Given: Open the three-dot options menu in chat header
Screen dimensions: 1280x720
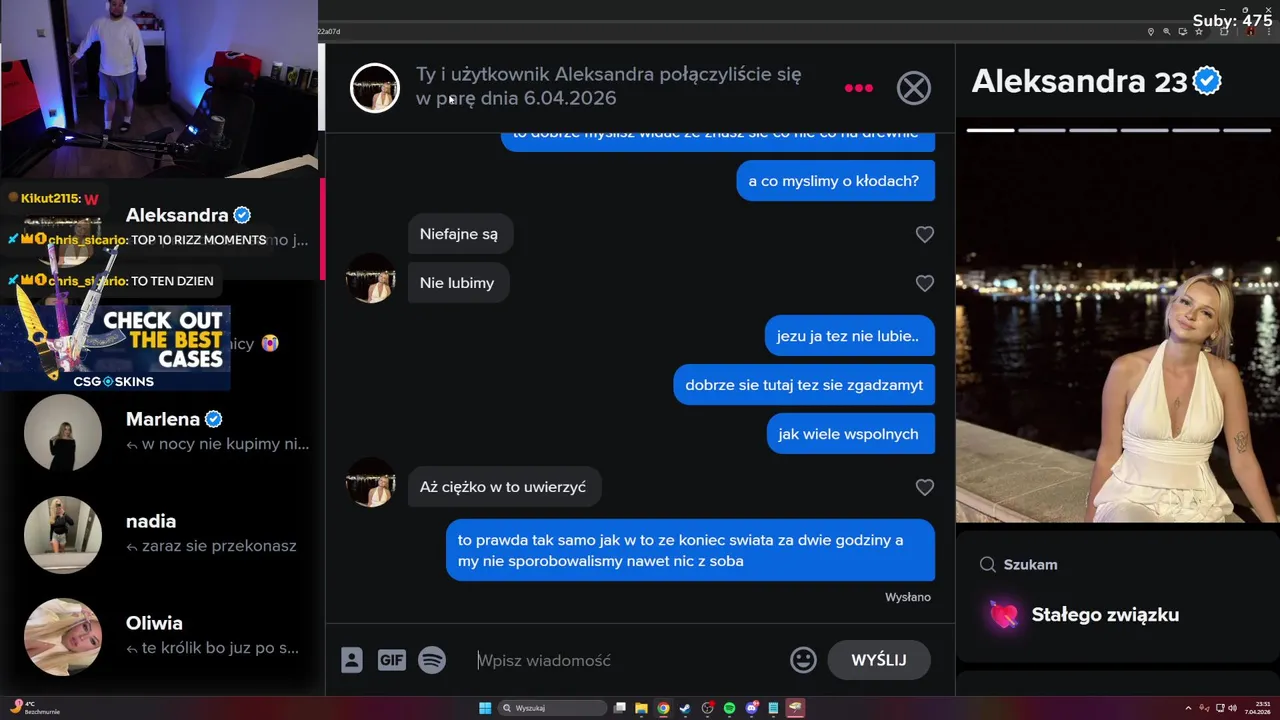Looking at the screenshot, I should click(858, 88).
